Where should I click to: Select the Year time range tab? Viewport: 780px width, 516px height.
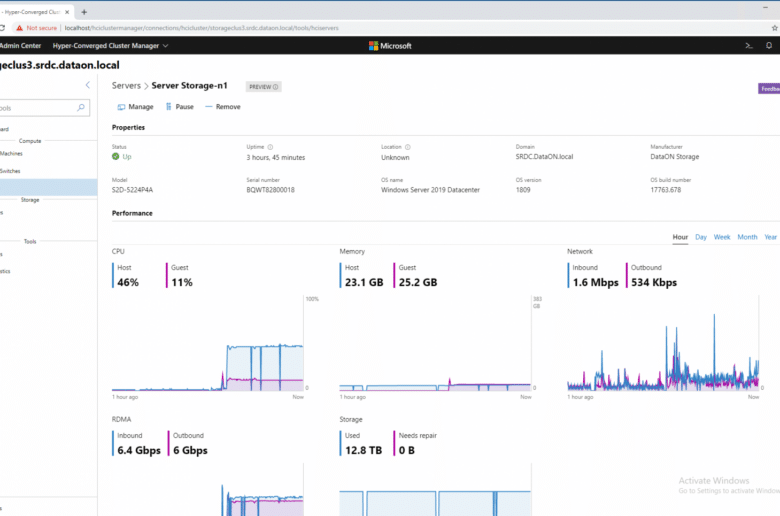click(x=771, y=237)
